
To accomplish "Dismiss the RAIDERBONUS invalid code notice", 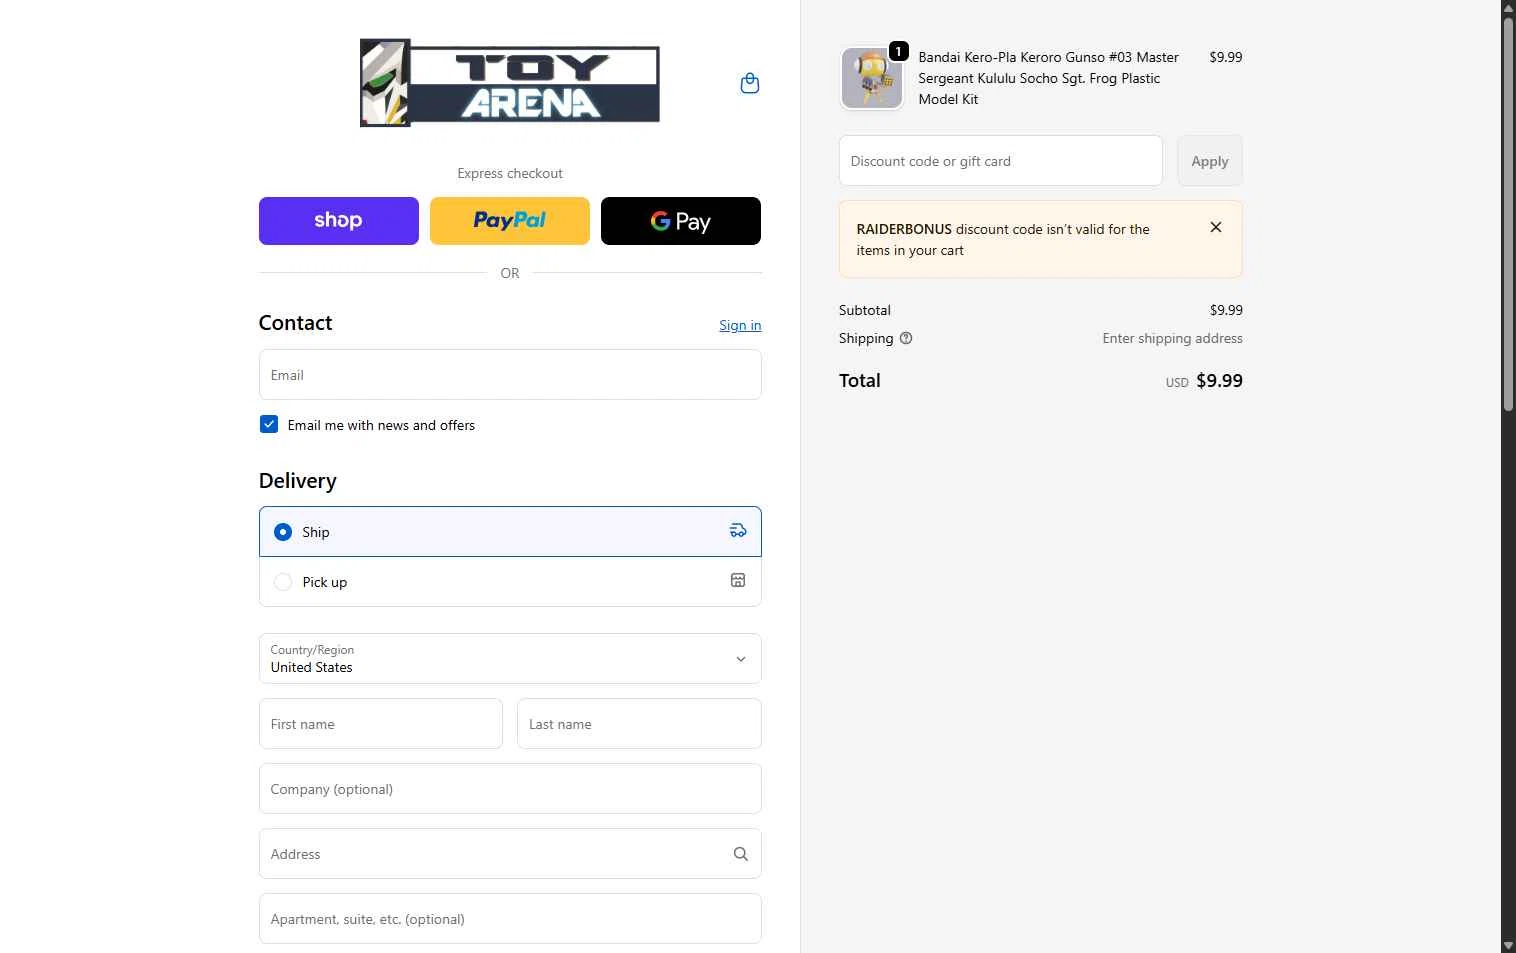I will tap(1216, 227).
